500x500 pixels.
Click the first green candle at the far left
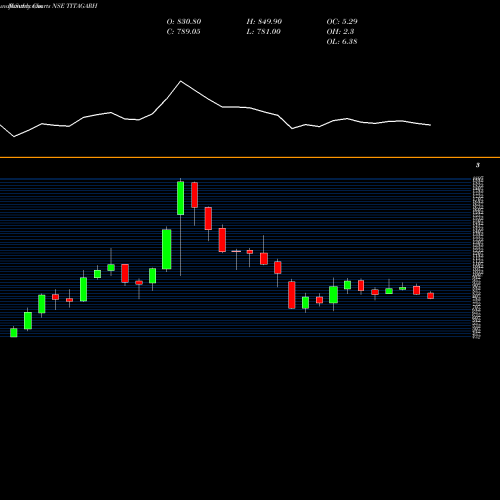point(14,332)
